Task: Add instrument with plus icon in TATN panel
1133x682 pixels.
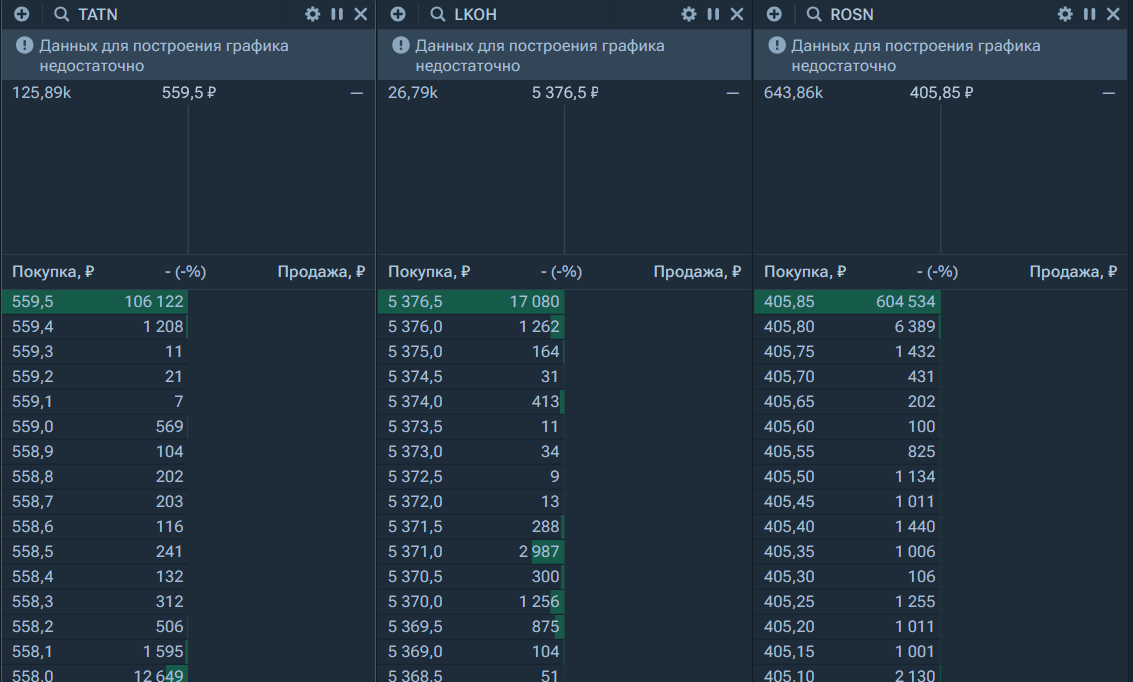Action: [x=22, y=14]
